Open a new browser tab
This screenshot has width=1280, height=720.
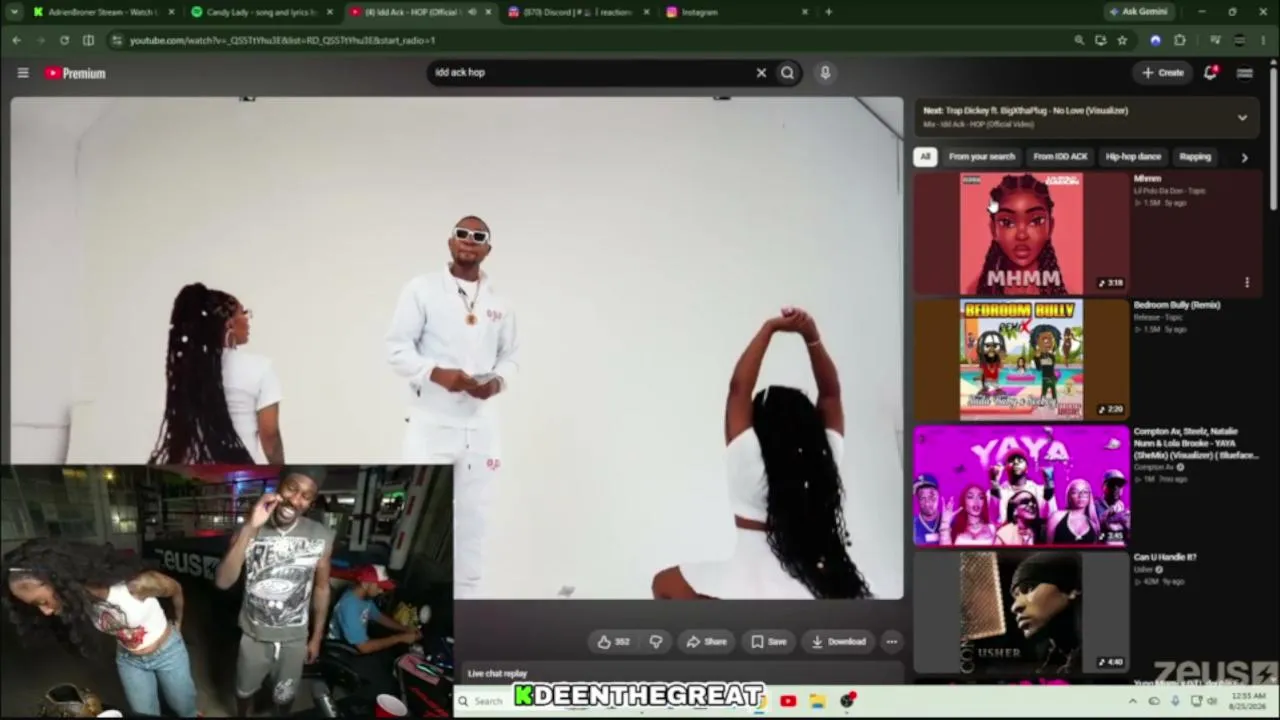click(x=828, y=12)
